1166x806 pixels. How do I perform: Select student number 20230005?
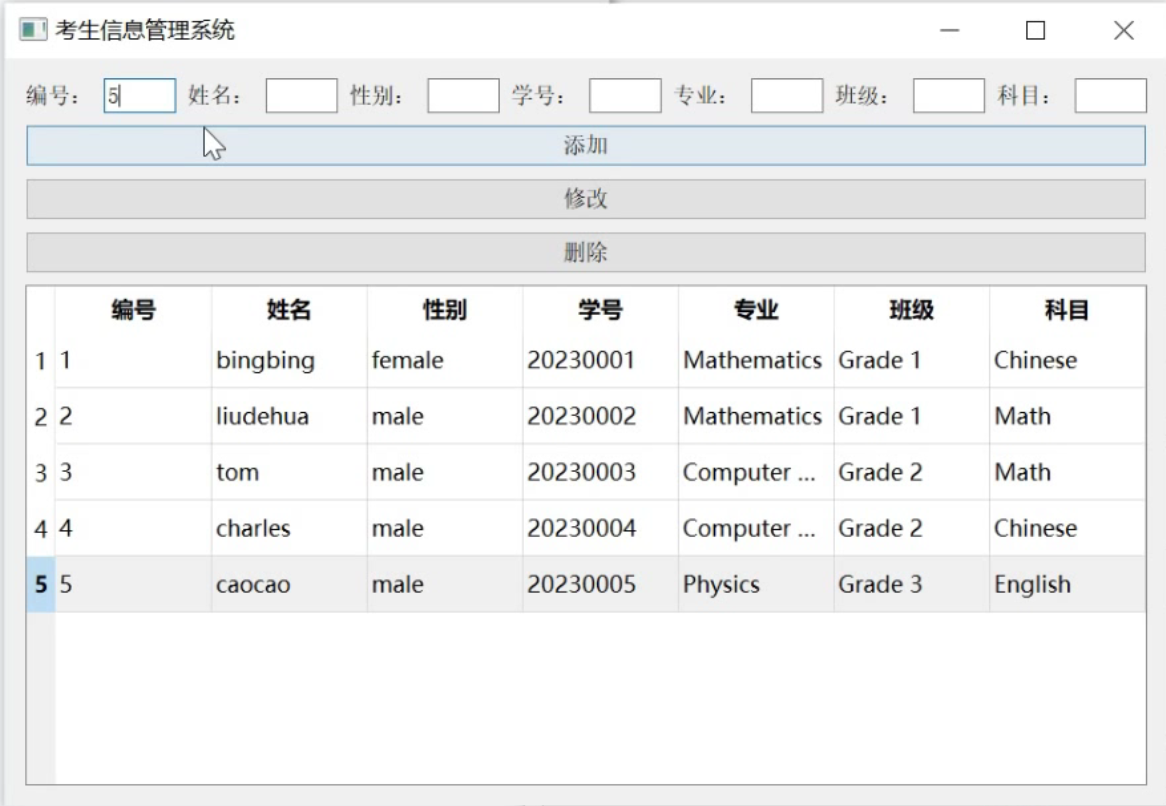tap(600, 584)
